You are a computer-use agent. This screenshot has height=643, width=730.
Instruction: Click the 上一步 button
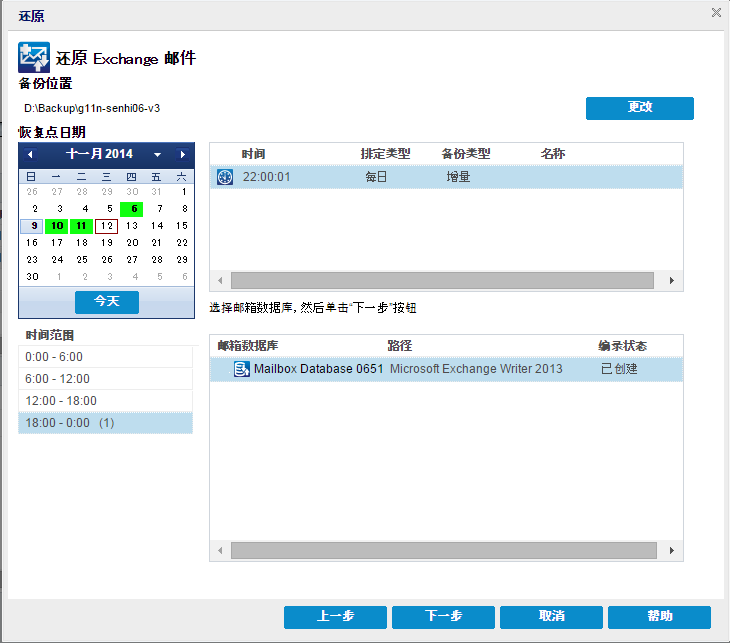[335, 617]
